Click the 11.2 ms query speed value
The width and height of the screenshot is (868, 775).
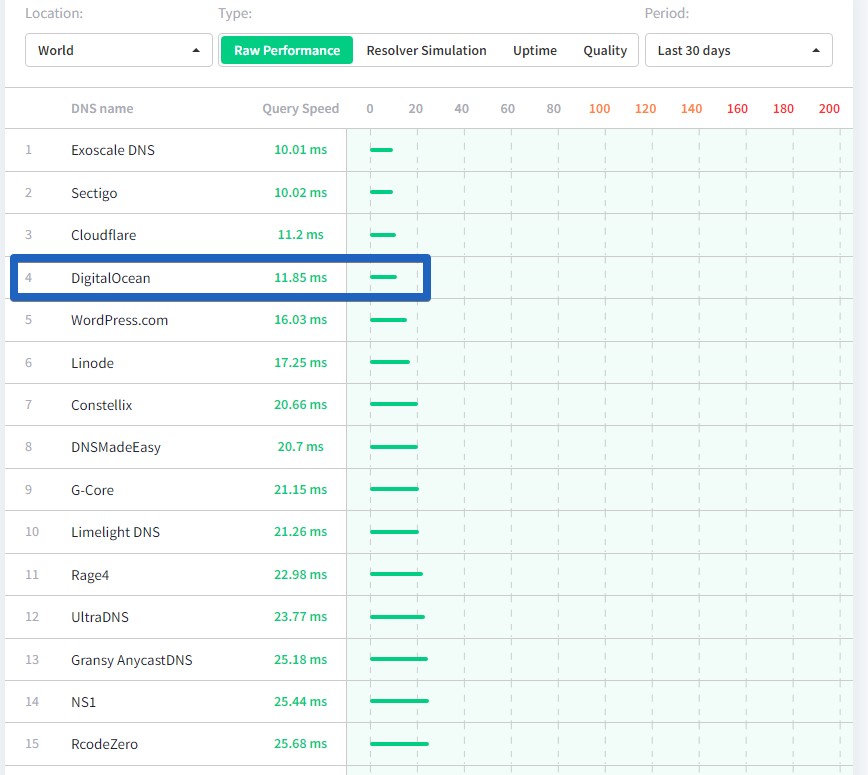tap(301, 235)
